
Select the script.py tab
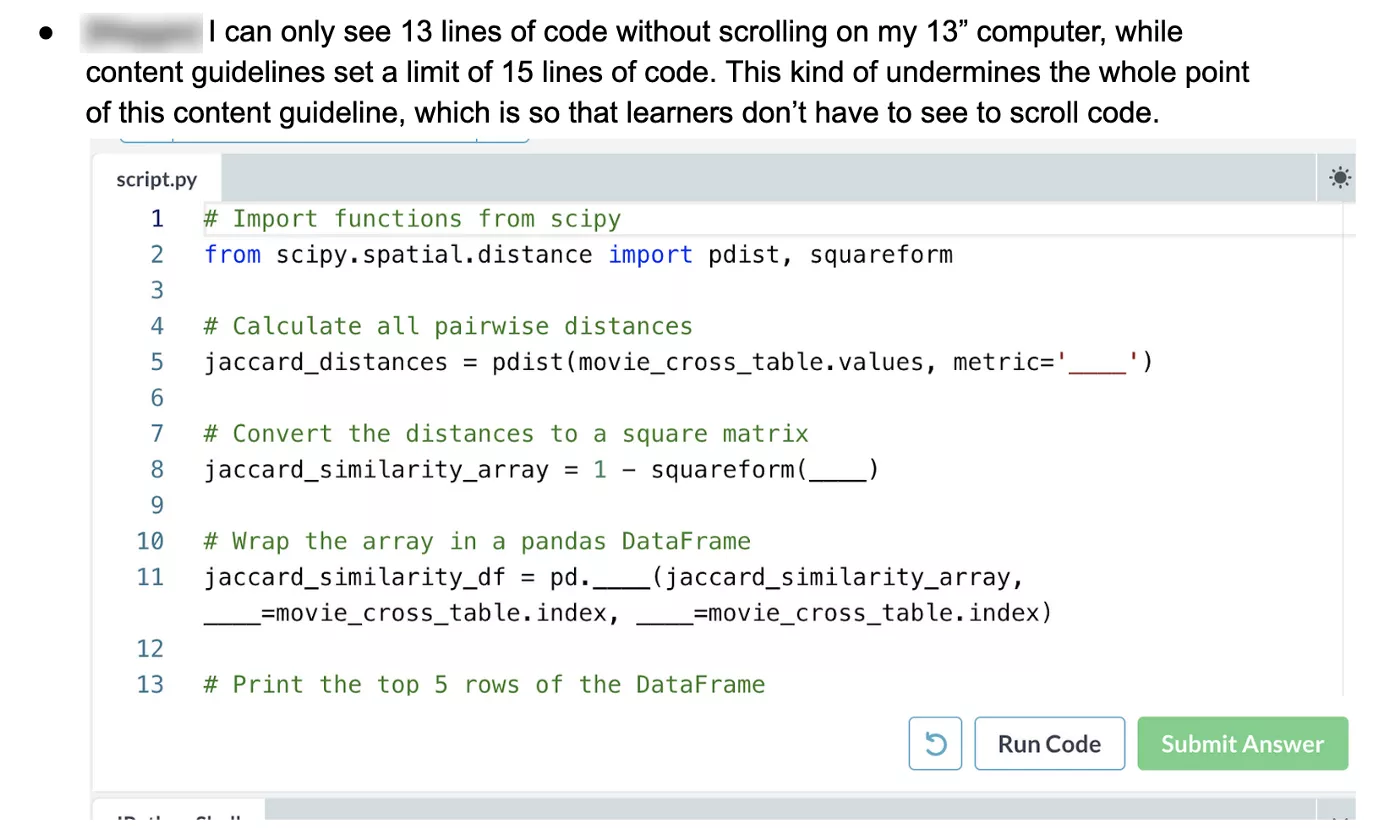coord(156,180)
